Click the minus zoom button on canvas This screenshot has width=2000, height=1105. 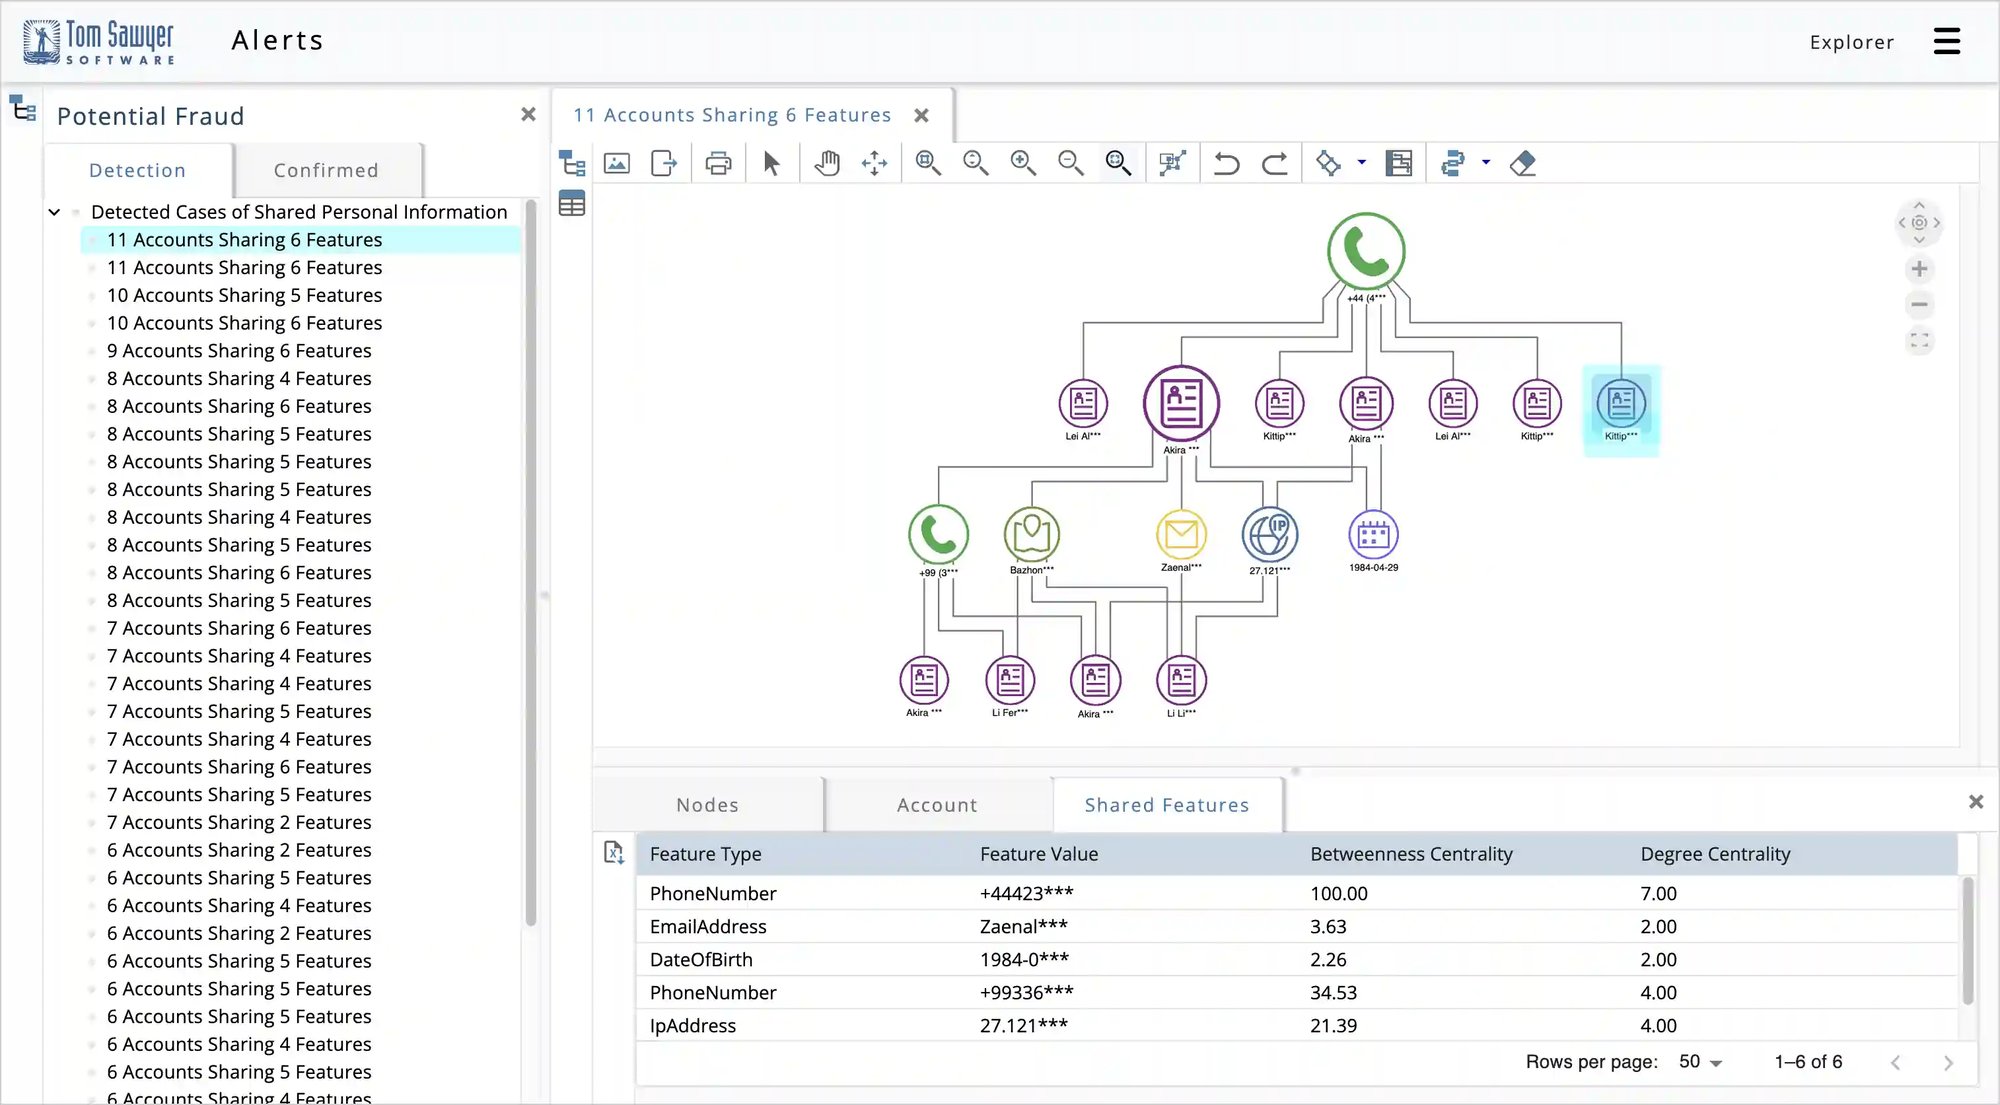(x=1919, y=305)
